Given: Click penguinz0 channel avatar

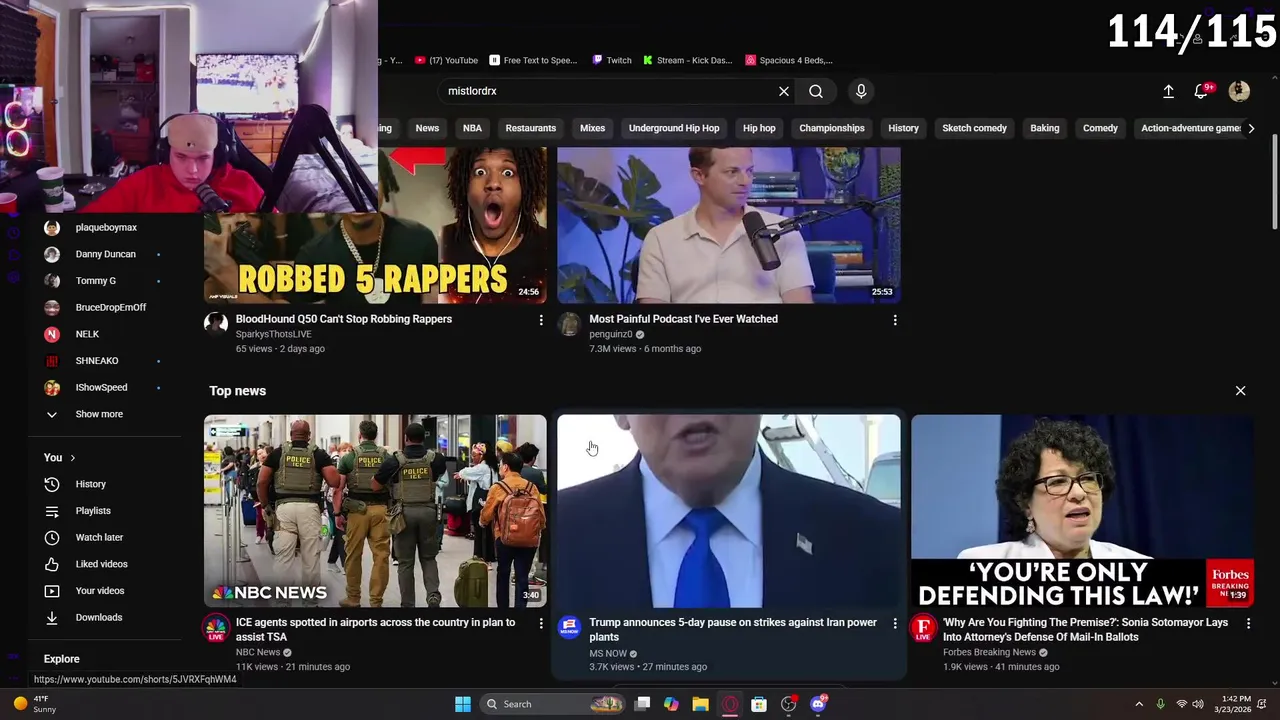Looking at the screenshot, I should coord(569,323).
